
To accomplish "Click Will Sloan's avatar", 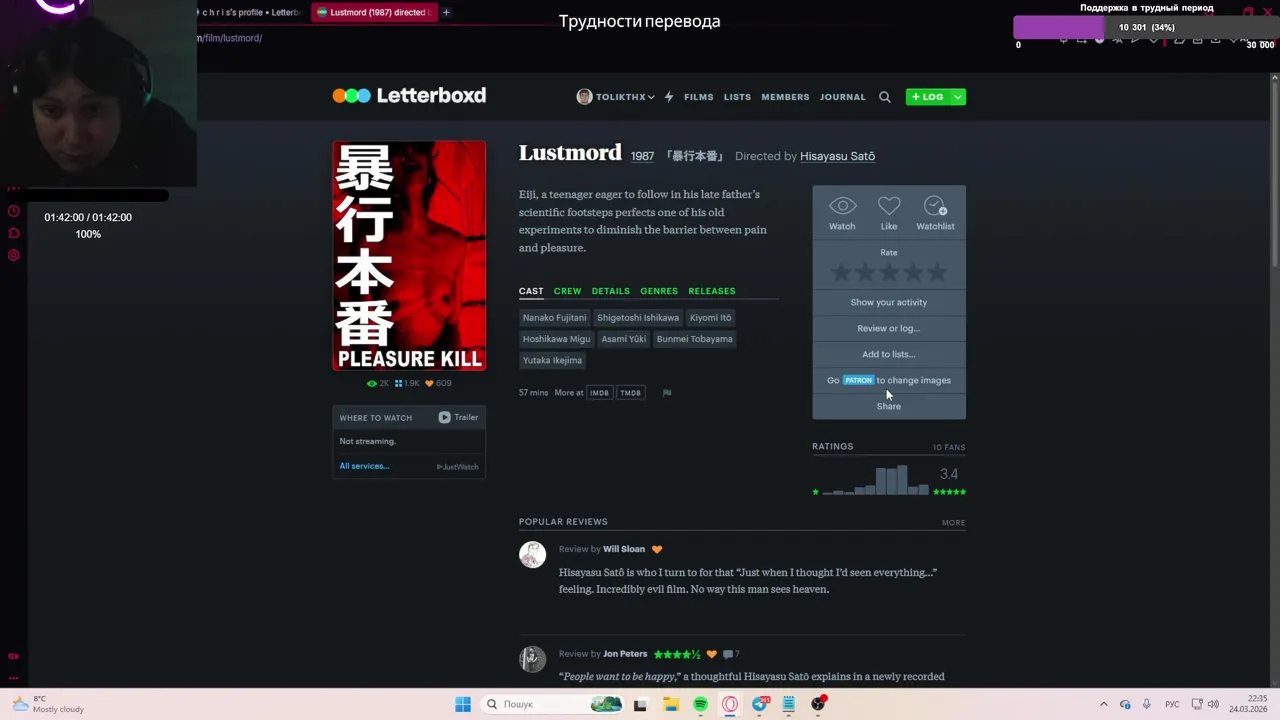I will (x=532, y=554).
